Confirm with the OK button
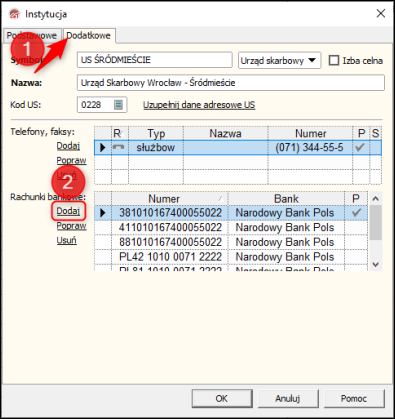Screen dimensions: 395x419 click(222, 398)
